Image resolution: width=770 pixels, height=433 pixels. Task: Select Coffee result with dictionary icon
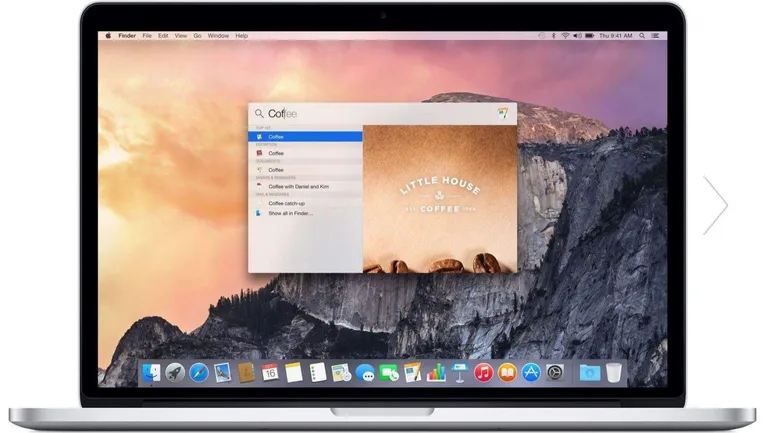coord(305,153)
